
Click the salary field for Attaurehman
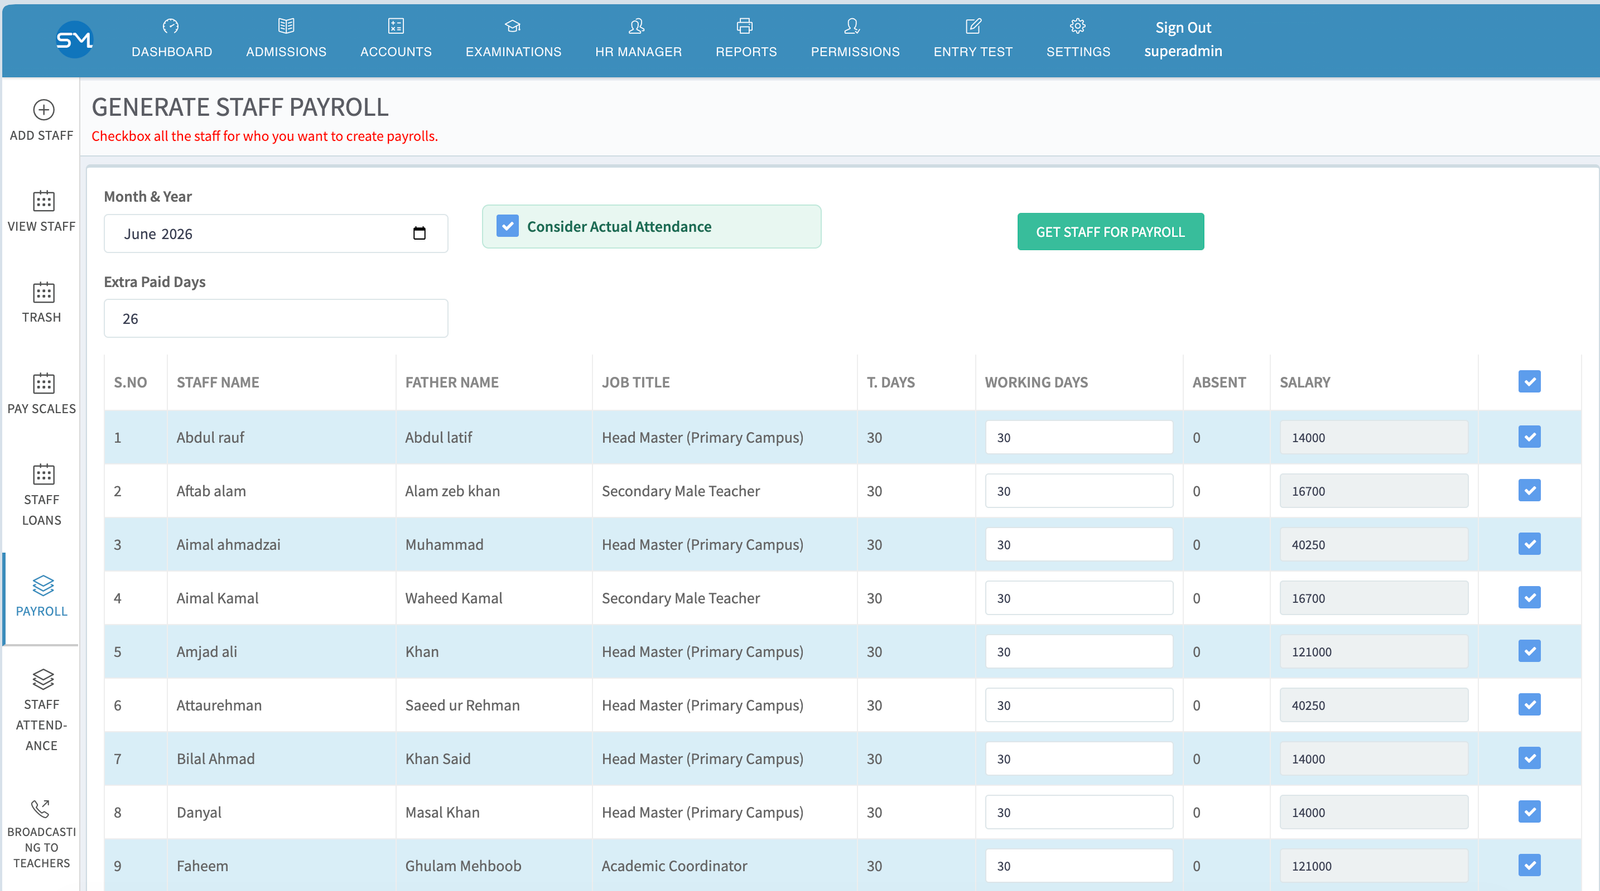(x=1374, y=705)
